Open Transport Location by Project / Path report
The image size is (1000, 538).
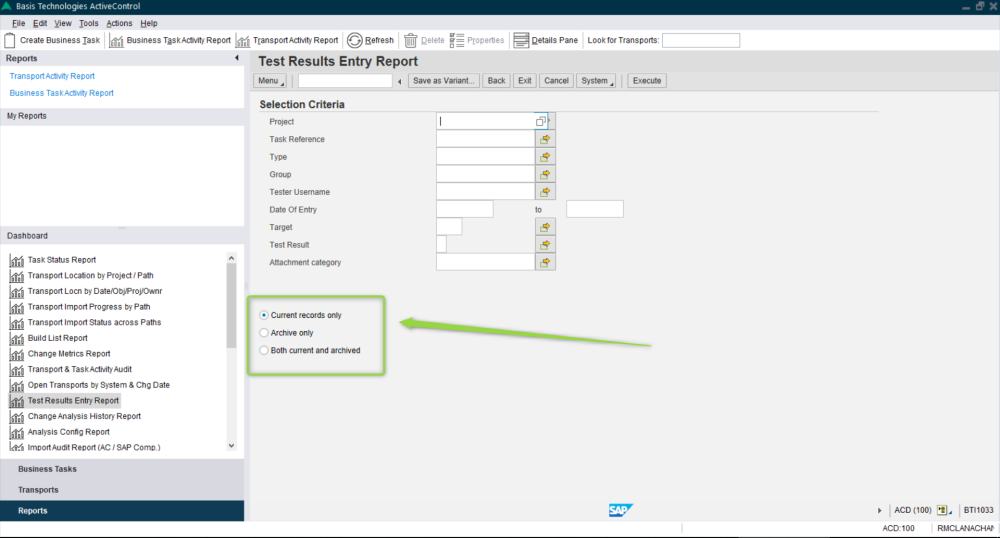91,275
